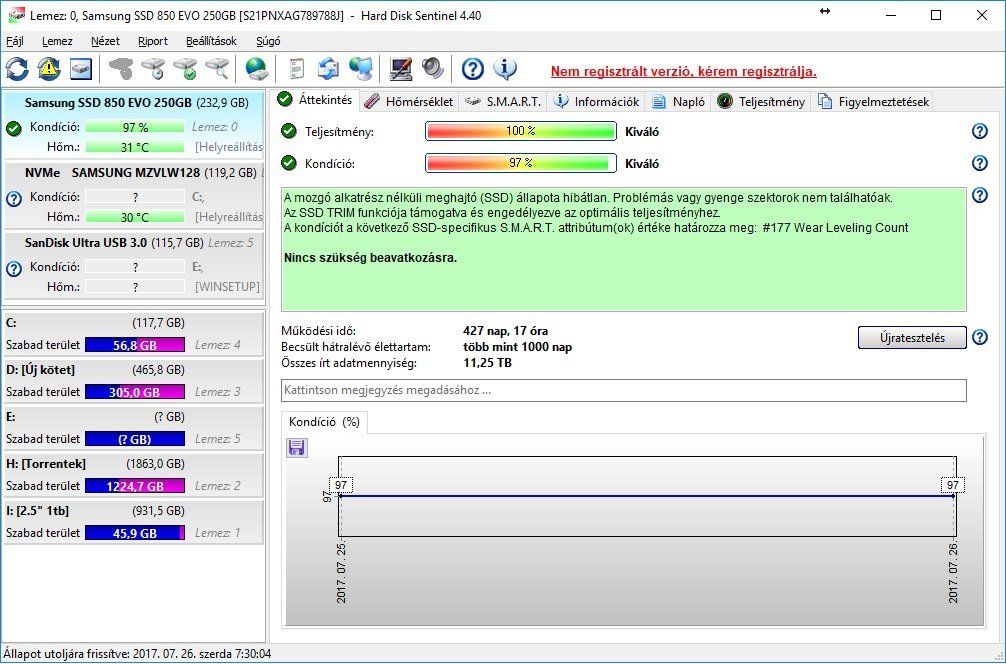Open the Fájl menu
Image resolution: width=1006 pixels, height=664 pixels.
[x=15, y=41]
